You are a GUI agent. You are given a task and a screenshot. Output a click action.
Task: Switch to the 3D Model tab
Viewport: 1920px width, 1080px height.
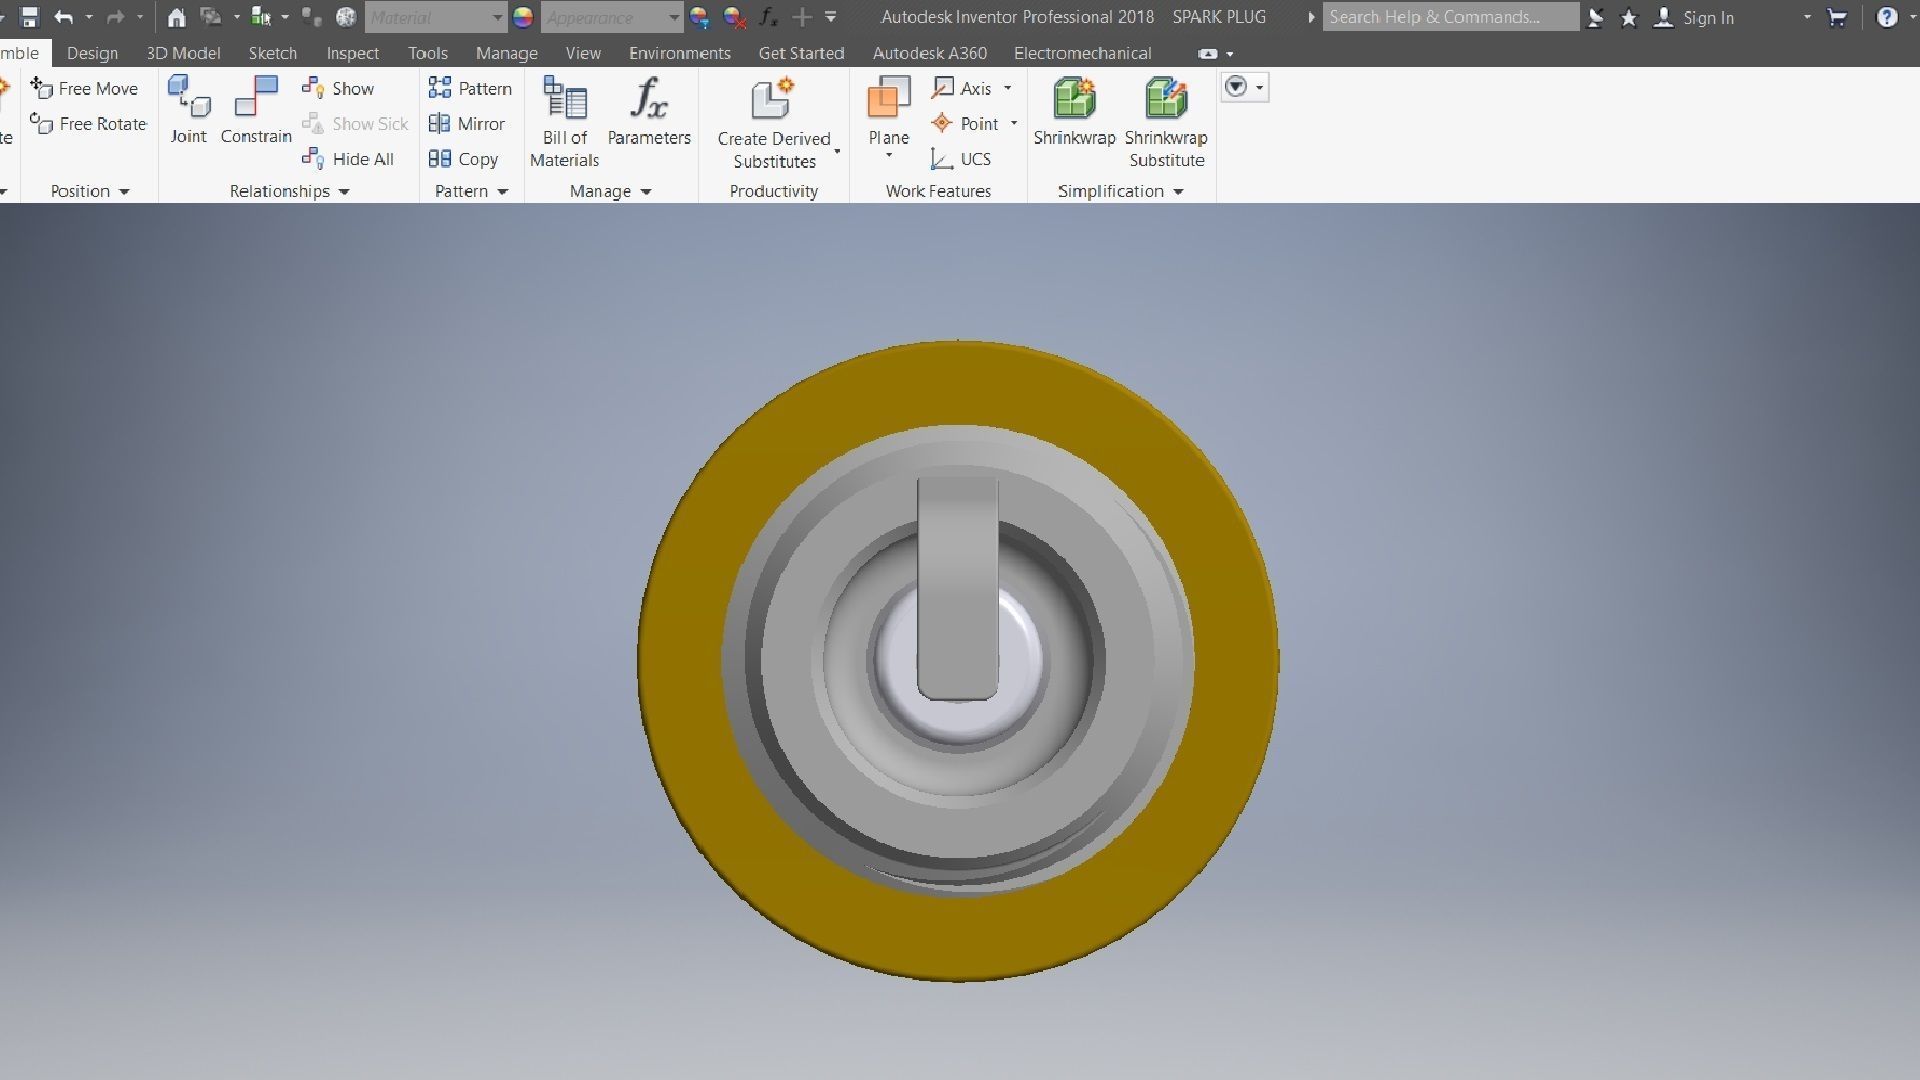(183, 53)
